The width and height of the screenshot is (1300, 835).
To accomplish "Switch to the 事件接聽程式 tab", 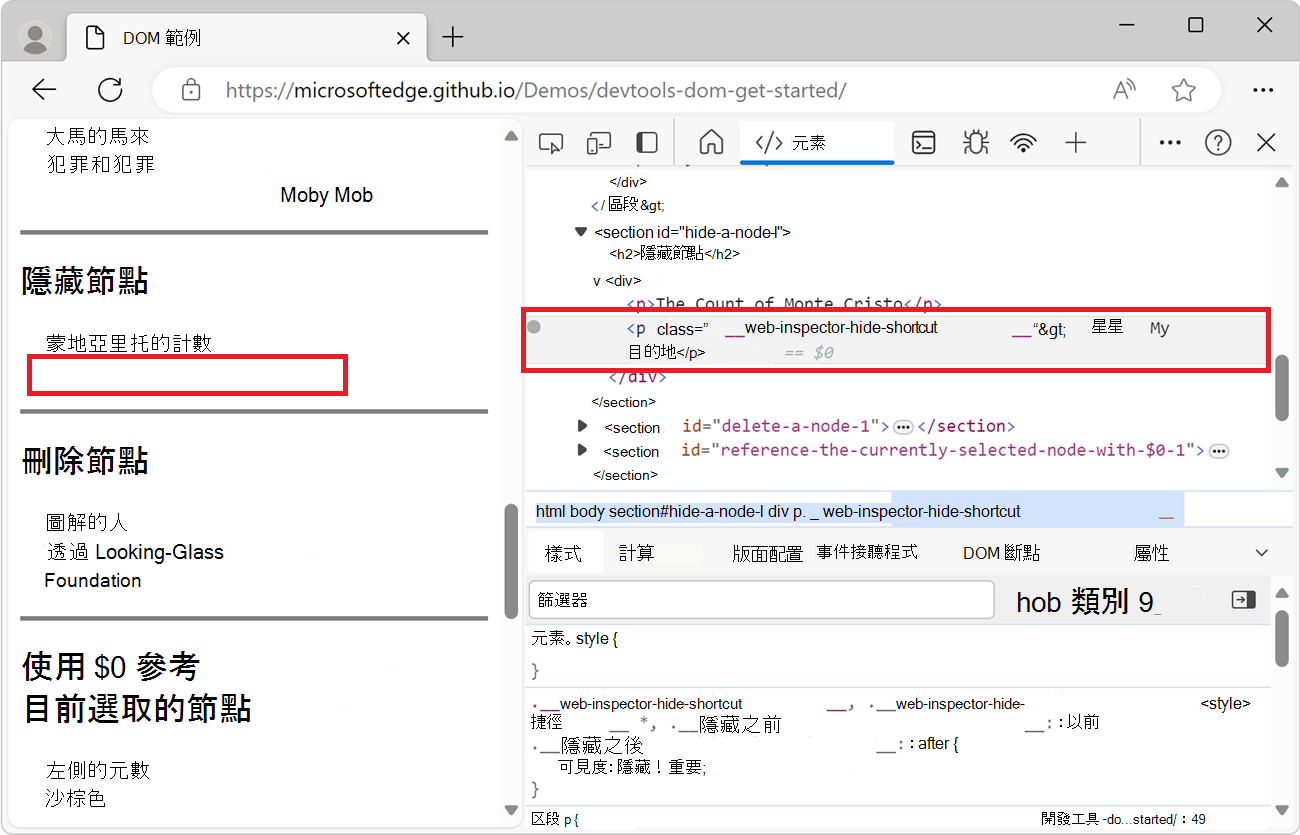I will (867, 552).
